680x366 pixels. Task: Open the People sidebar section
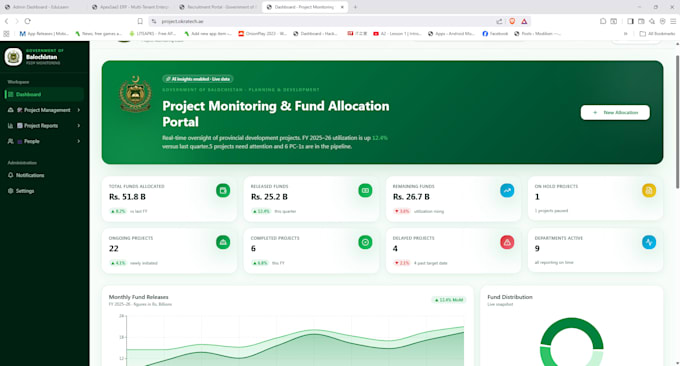[44, 141]
